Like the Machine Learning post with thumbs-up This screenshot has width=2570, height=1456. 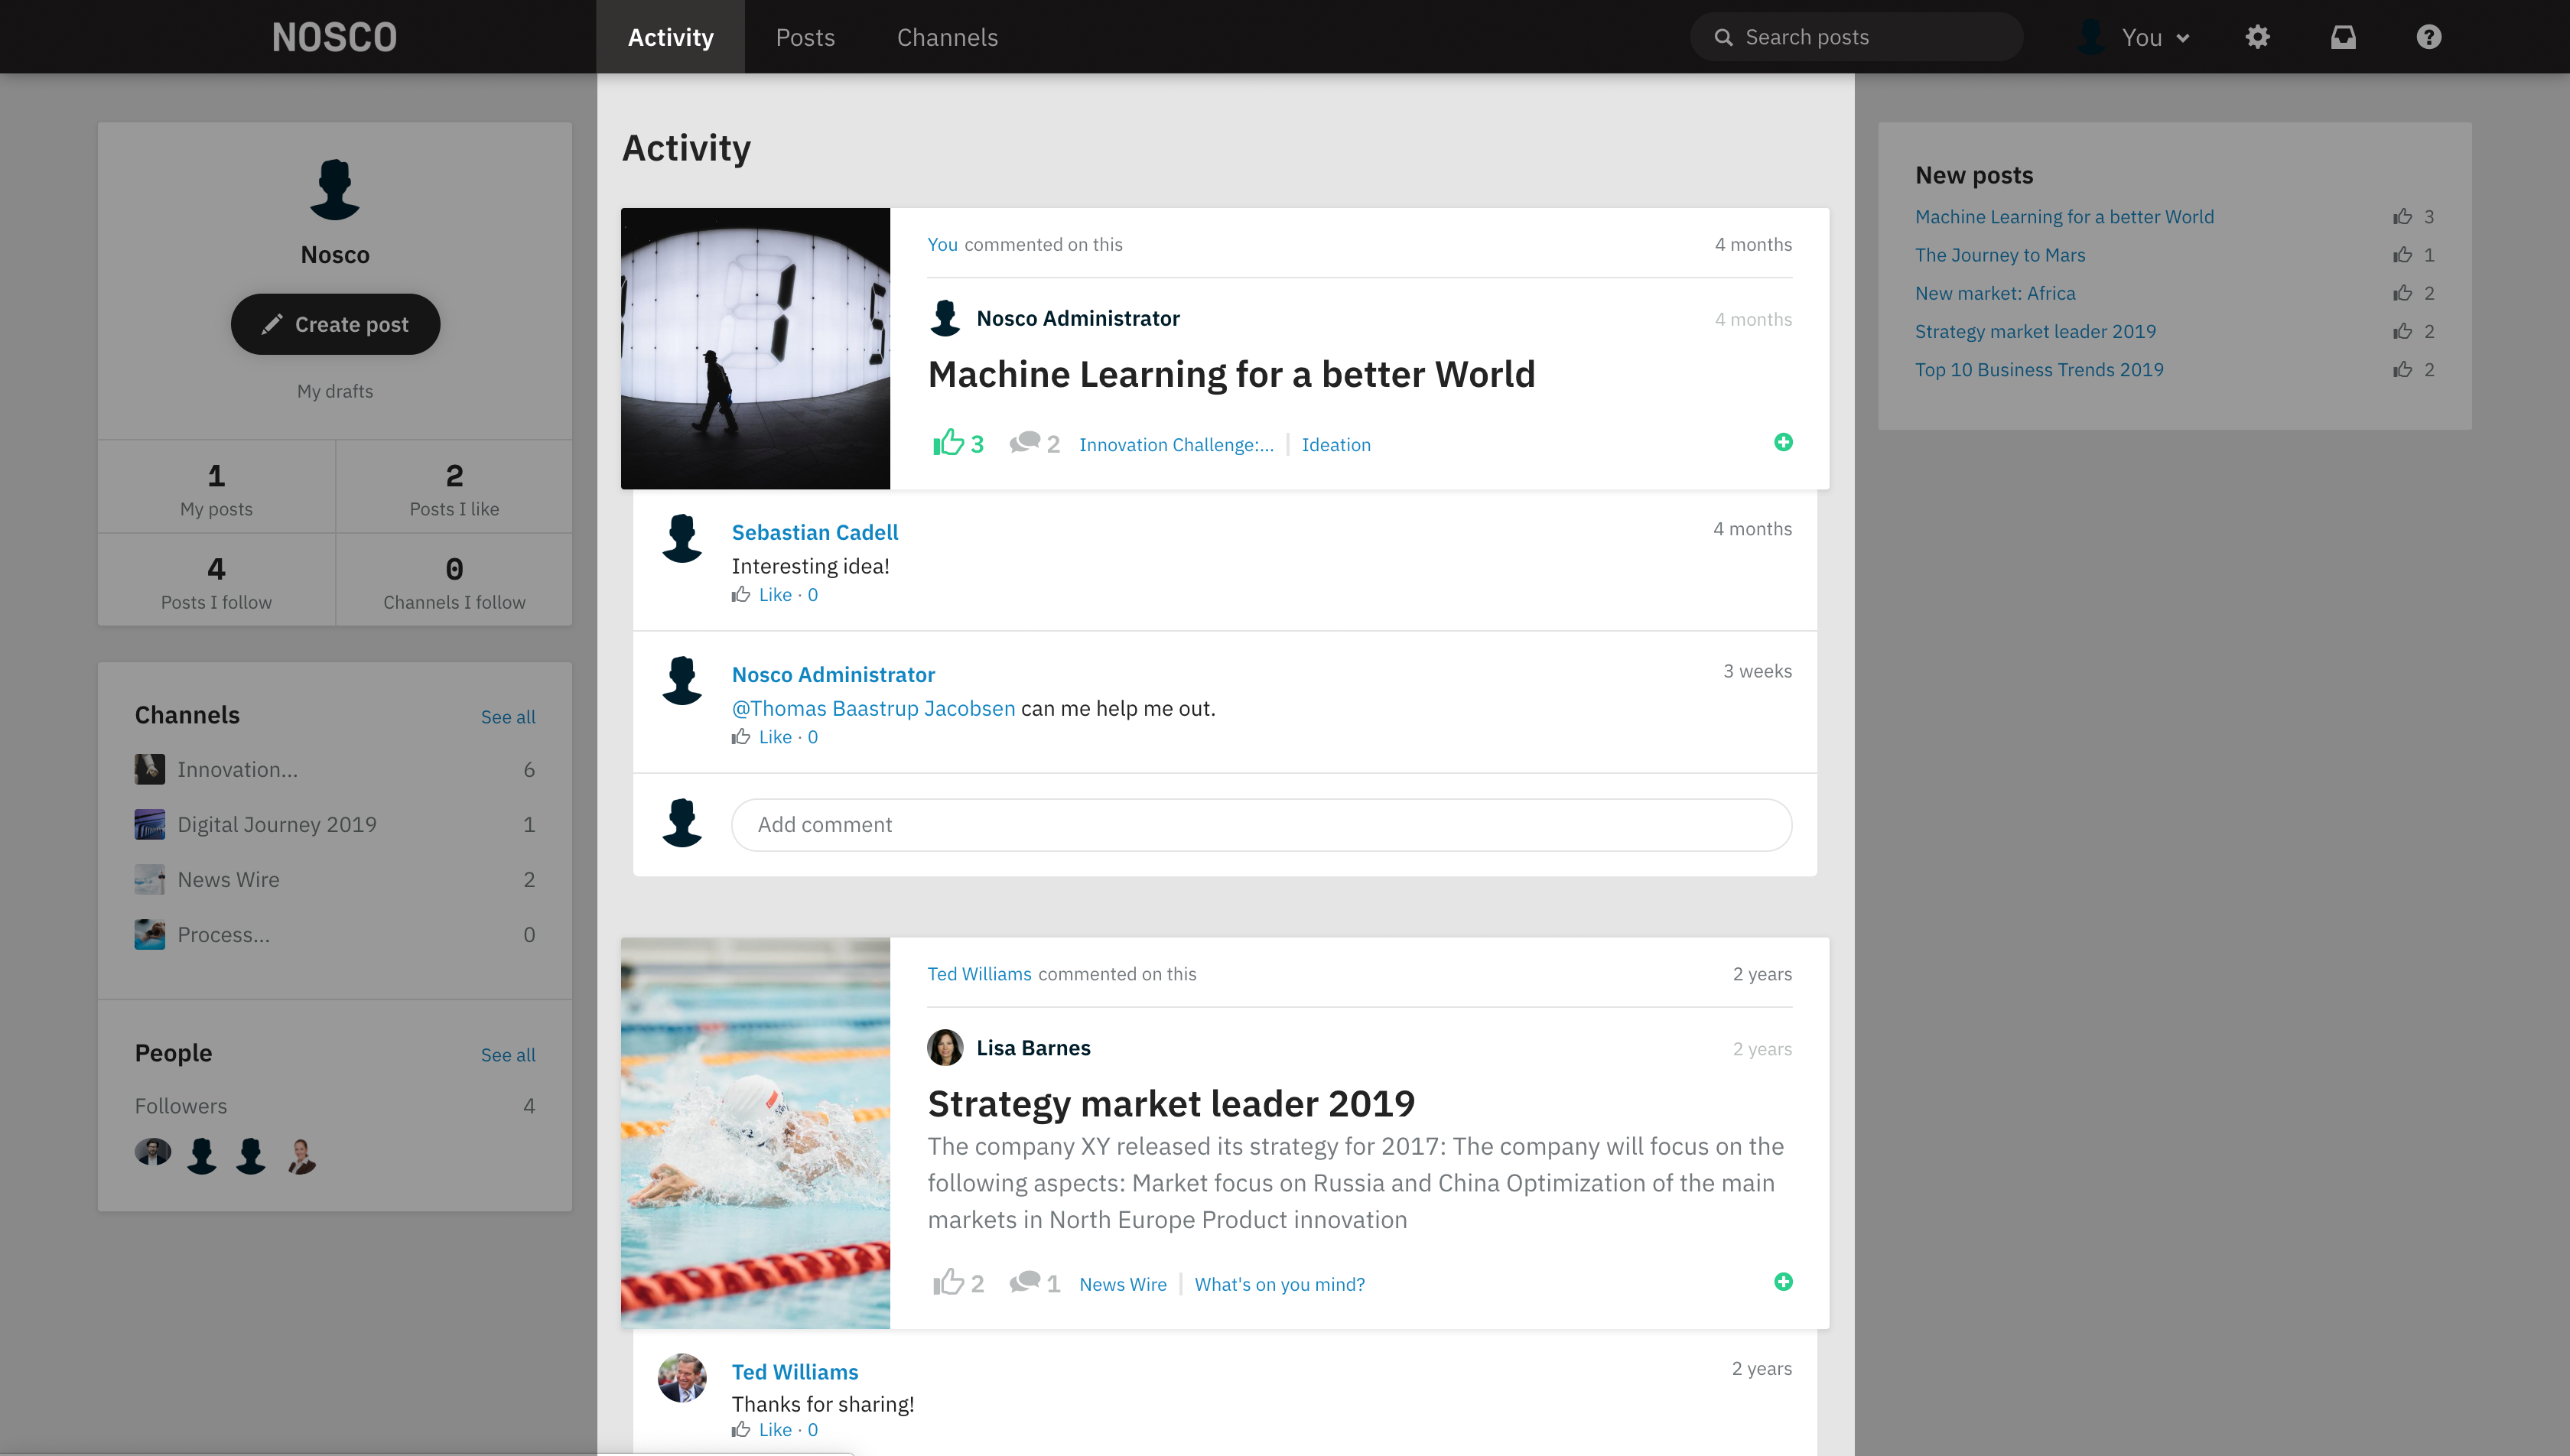948,442
